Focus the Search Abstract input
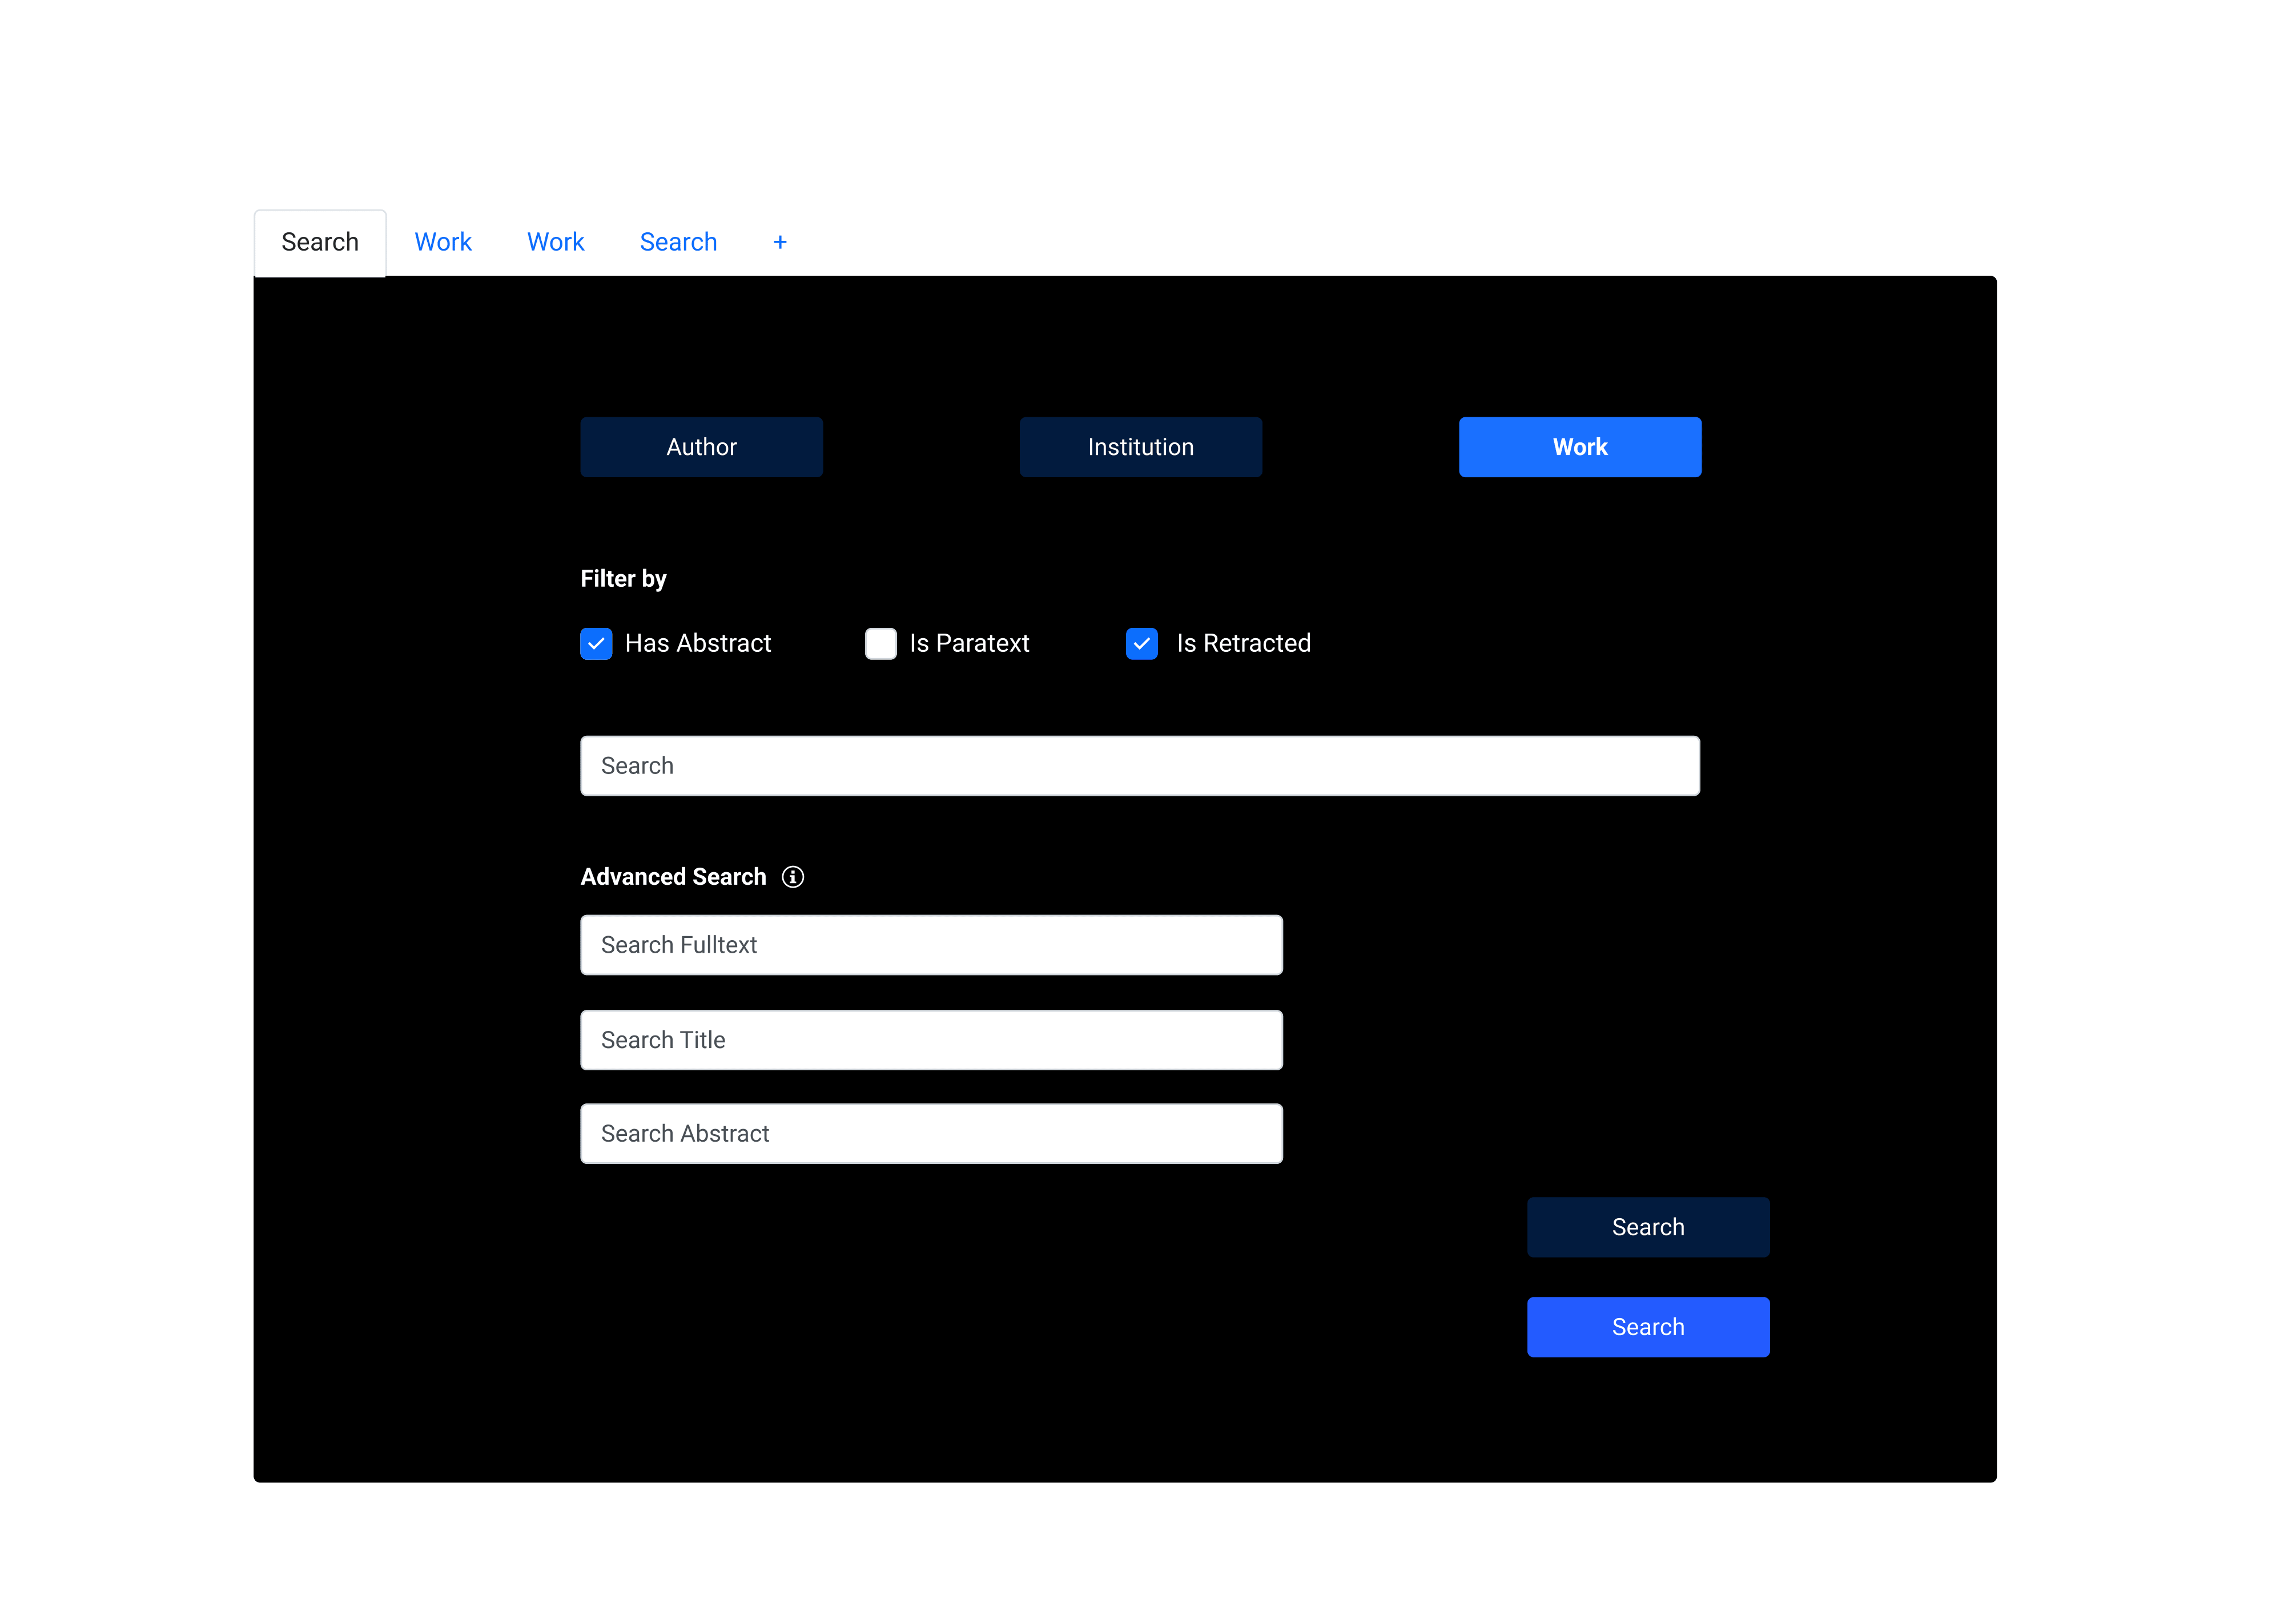 930,1134
